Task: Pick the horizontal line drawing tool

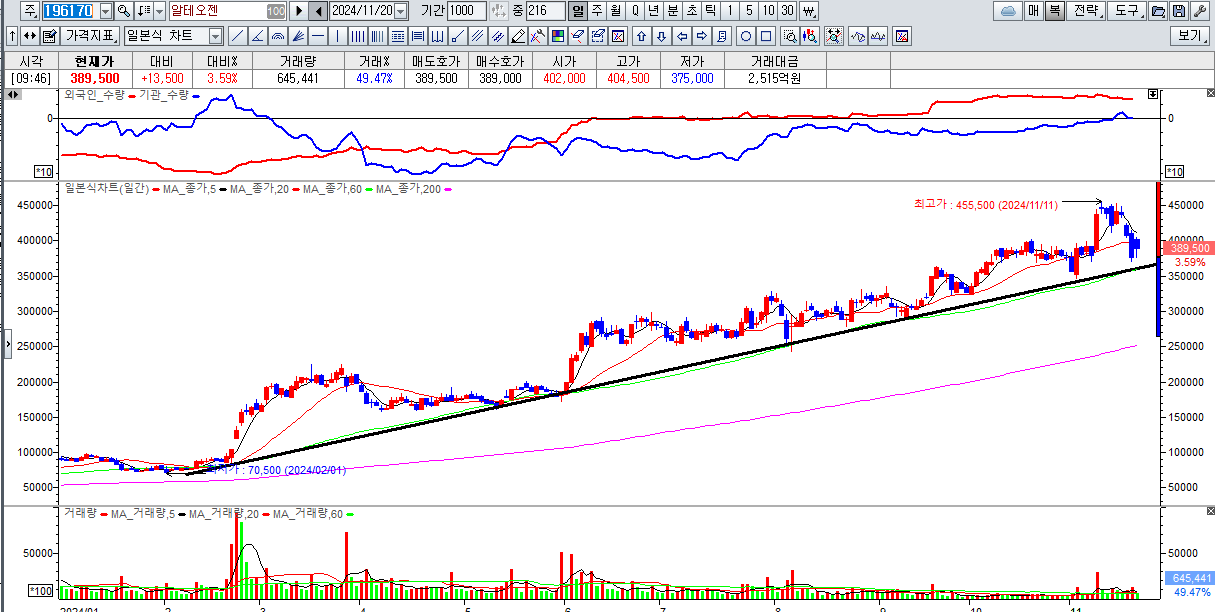Action: point(318,36)
